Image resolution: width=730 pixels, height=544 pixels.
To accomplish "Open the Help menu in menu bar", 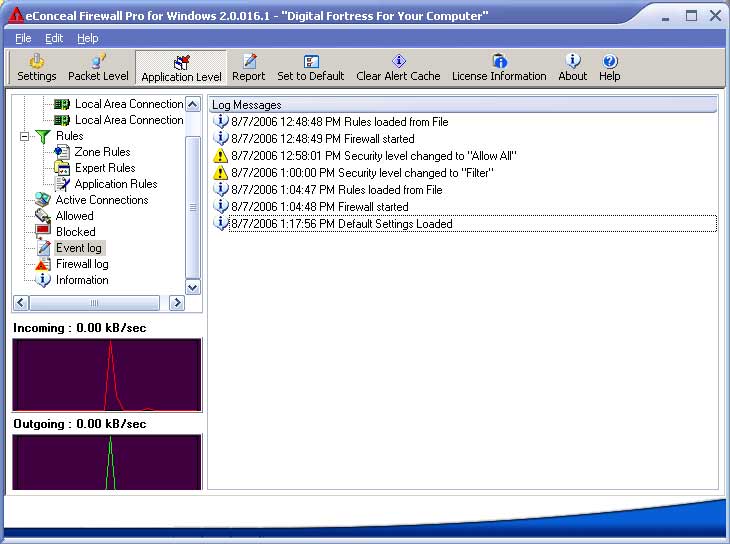I will pos(88,38).
